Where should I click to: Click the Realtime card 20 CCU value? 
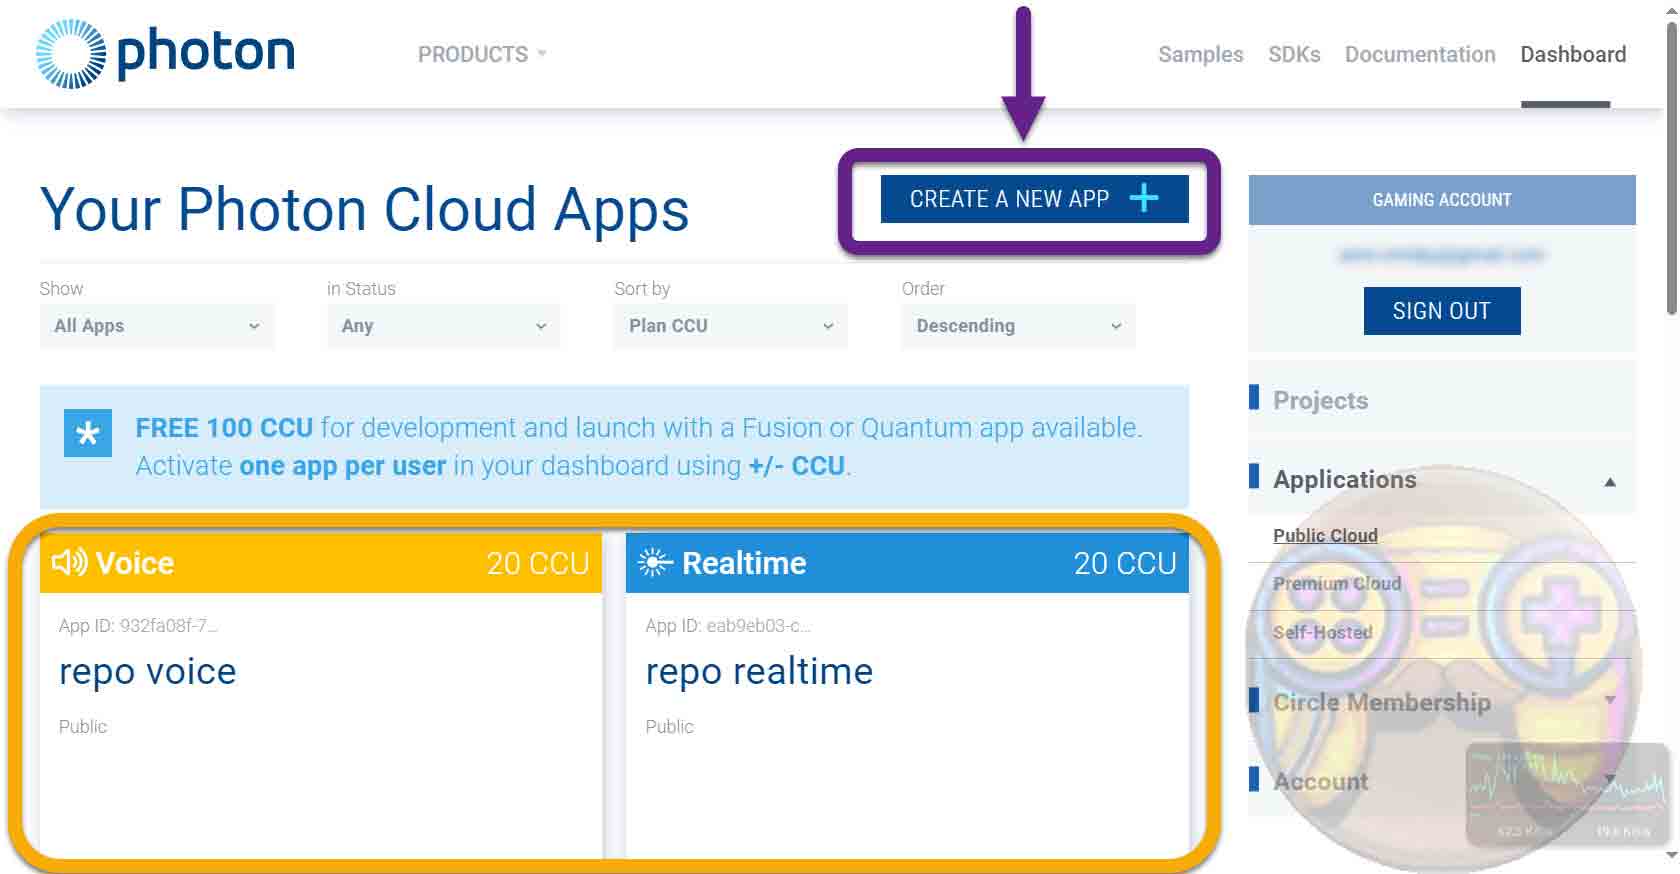[x=1125, y=563]
